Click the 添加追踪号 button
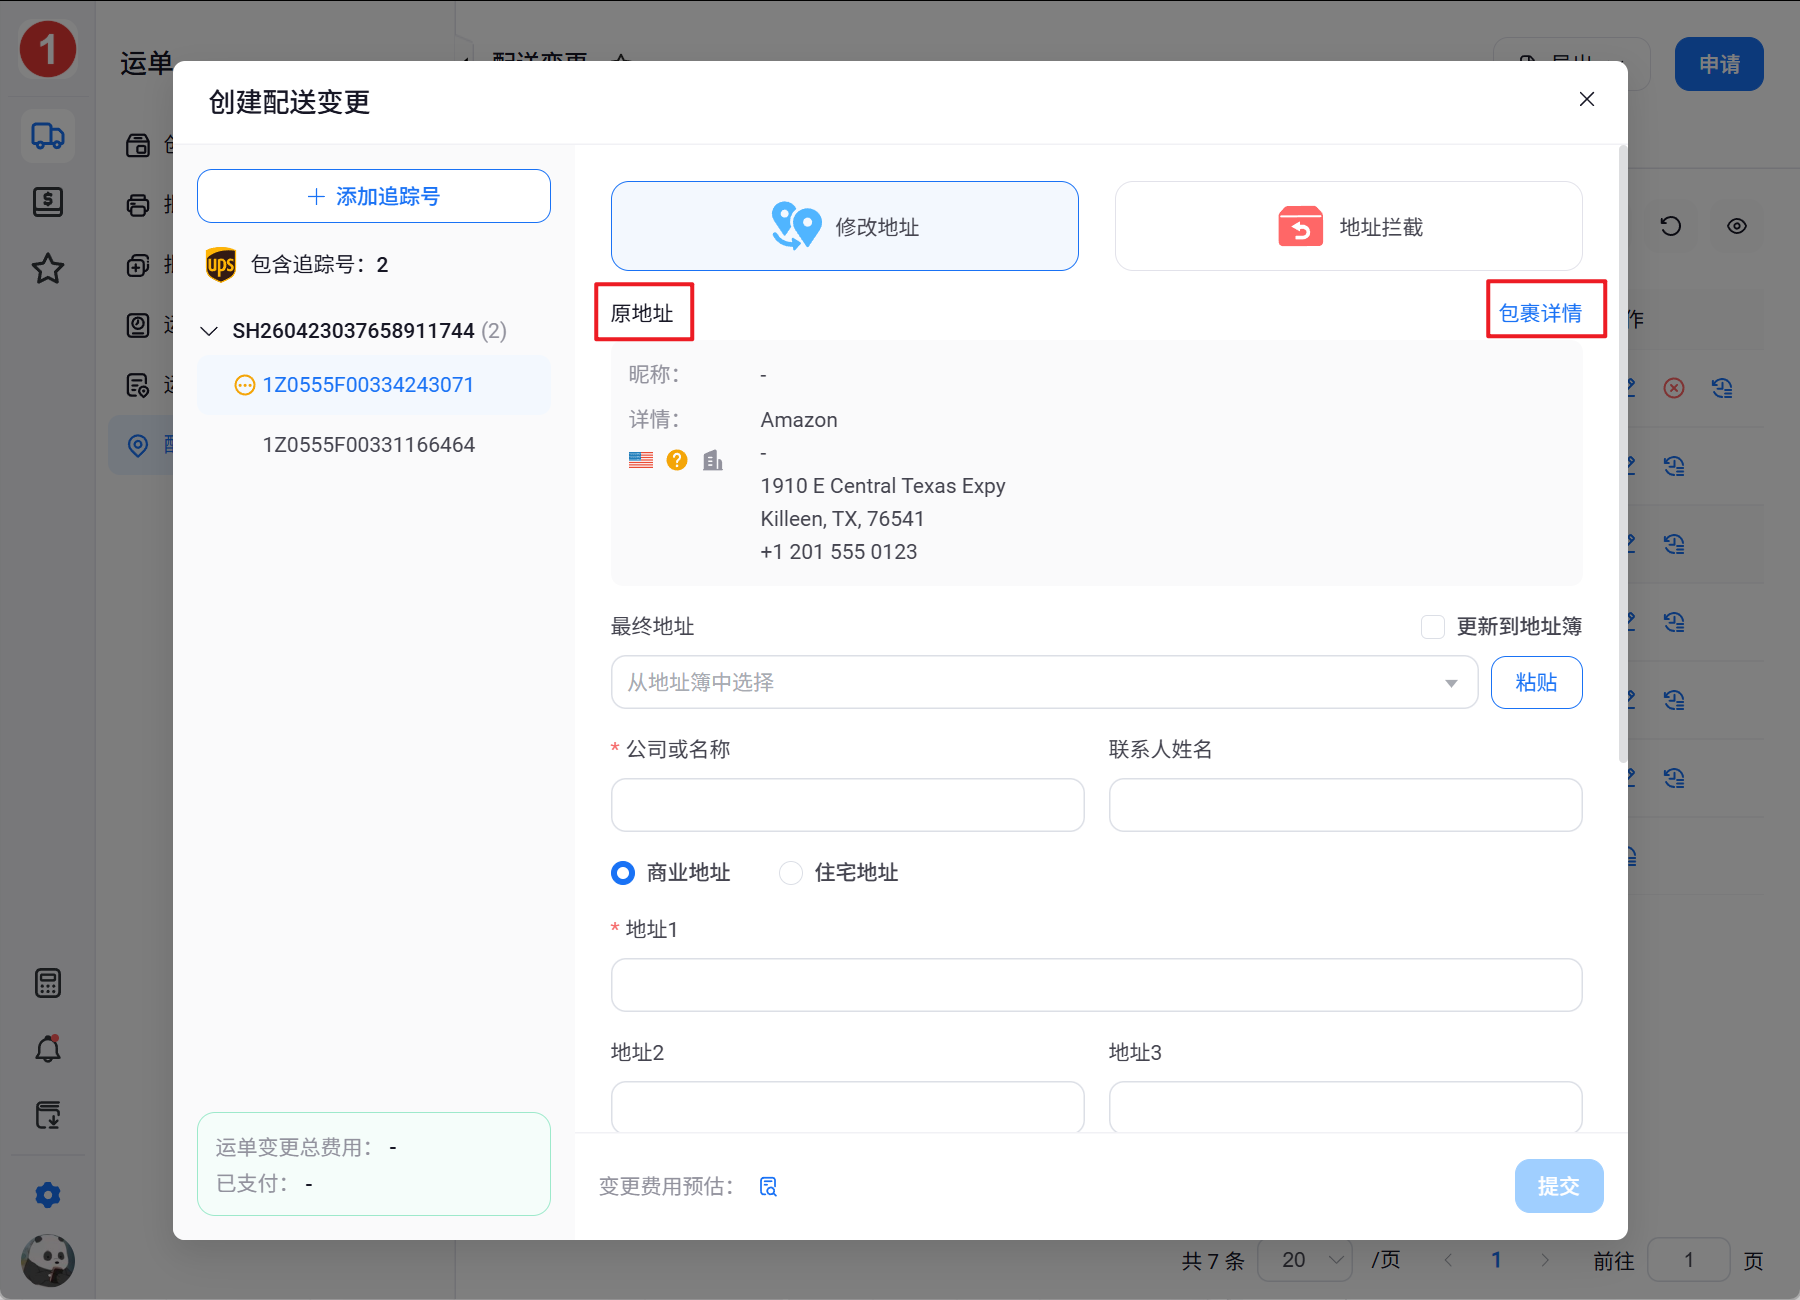 tap(374, 196)
